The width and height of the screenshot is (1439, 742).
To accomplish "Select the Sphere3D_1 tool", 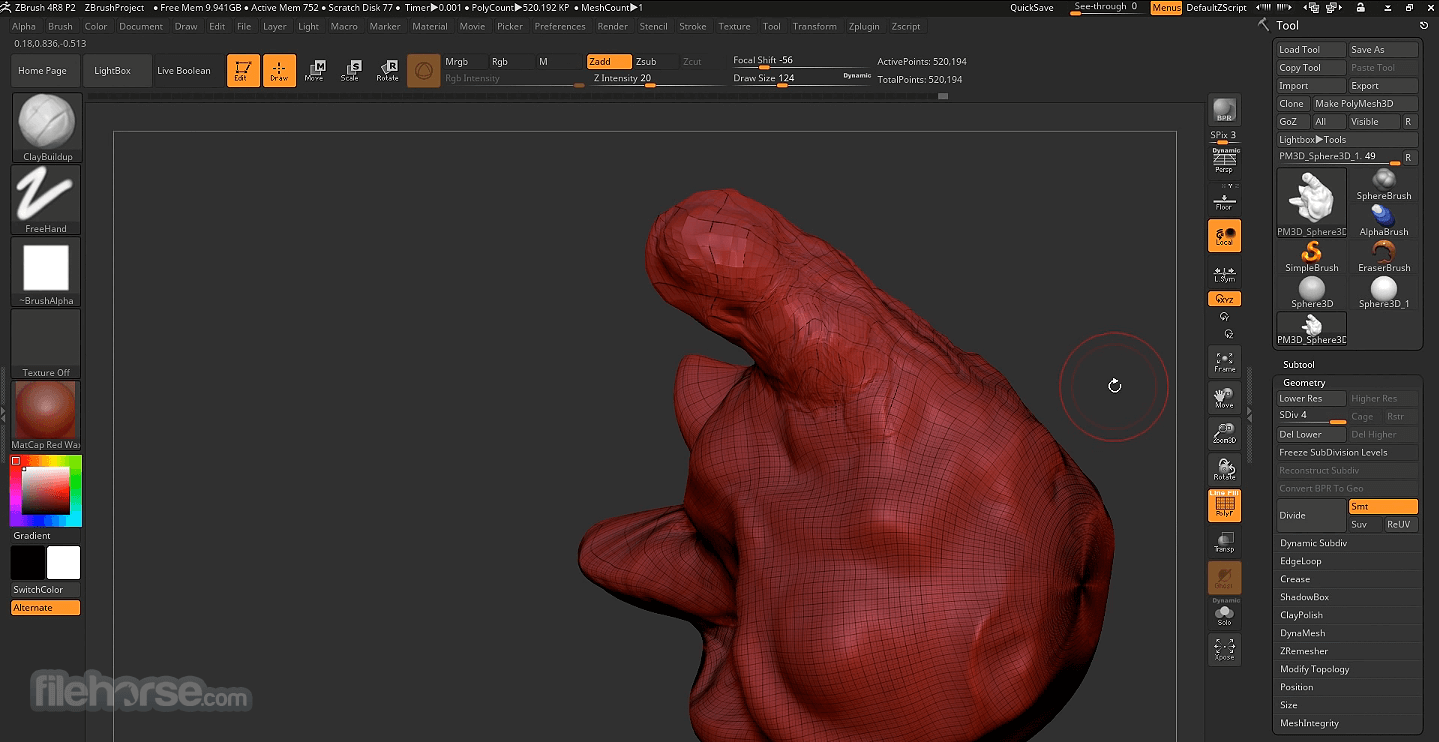I will (1384, 292).
